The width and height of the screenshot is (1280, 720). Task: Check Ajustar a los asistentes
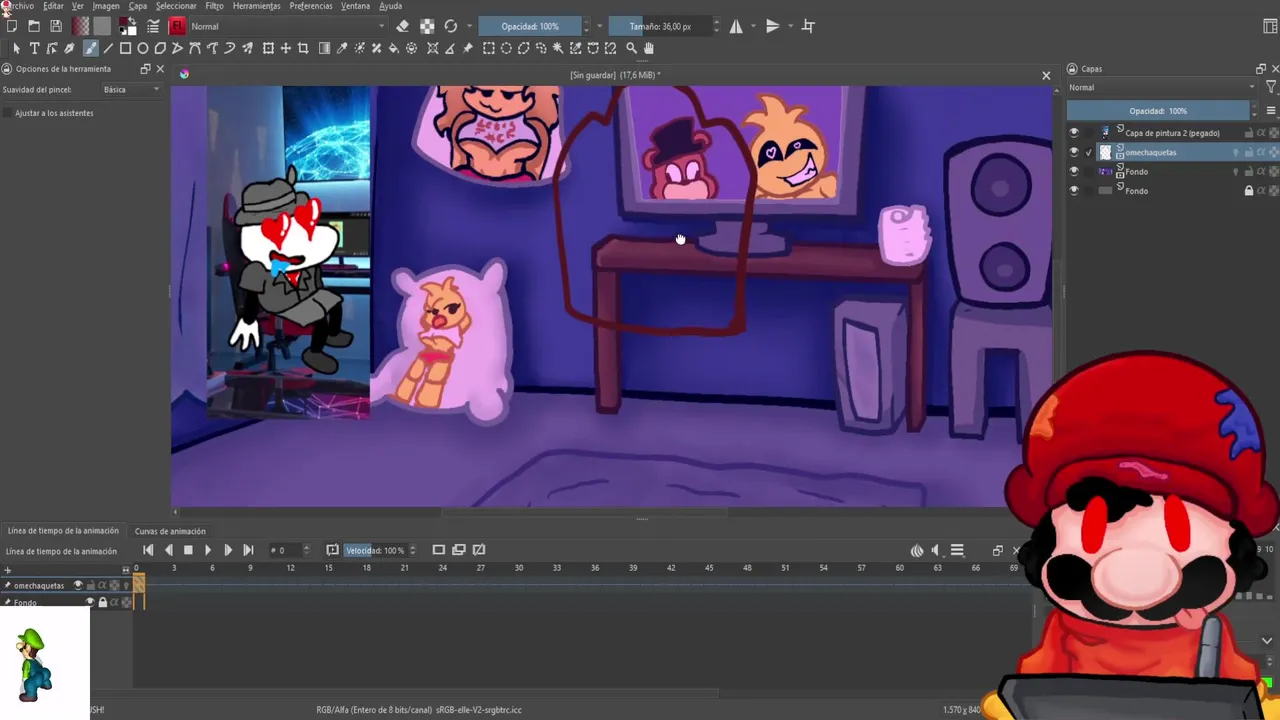(8, 113)
